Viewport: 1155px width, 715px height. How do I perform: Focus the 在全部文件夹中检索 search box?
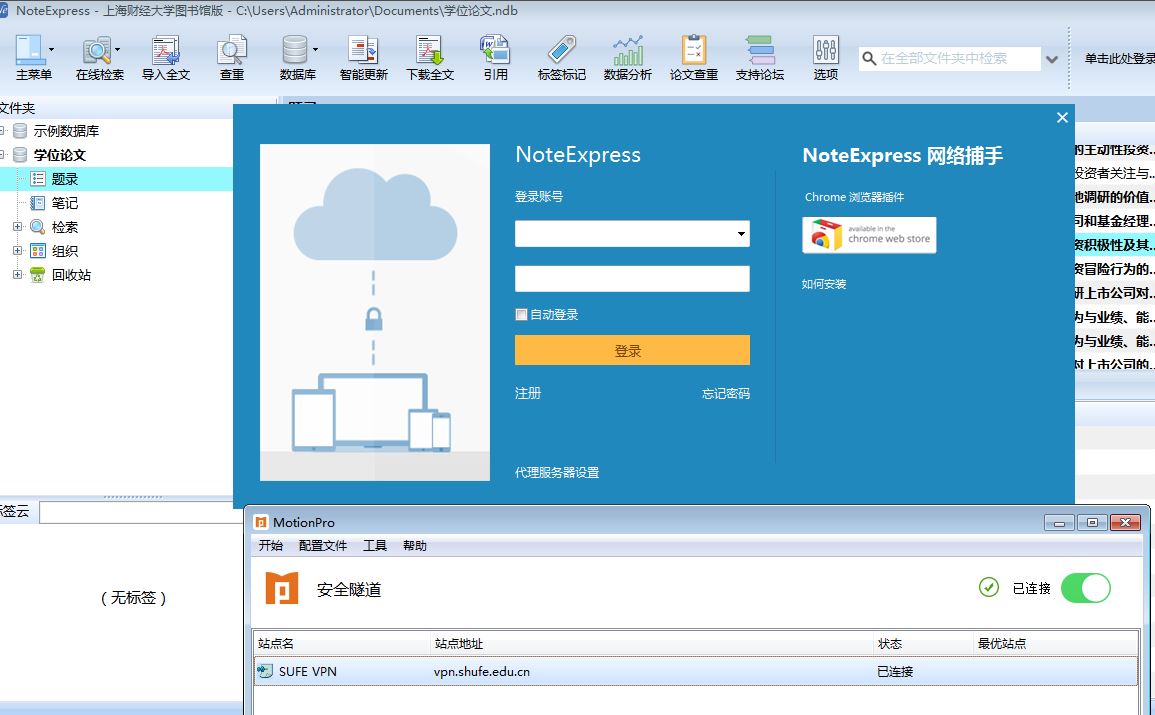click(x=950, y=58)
